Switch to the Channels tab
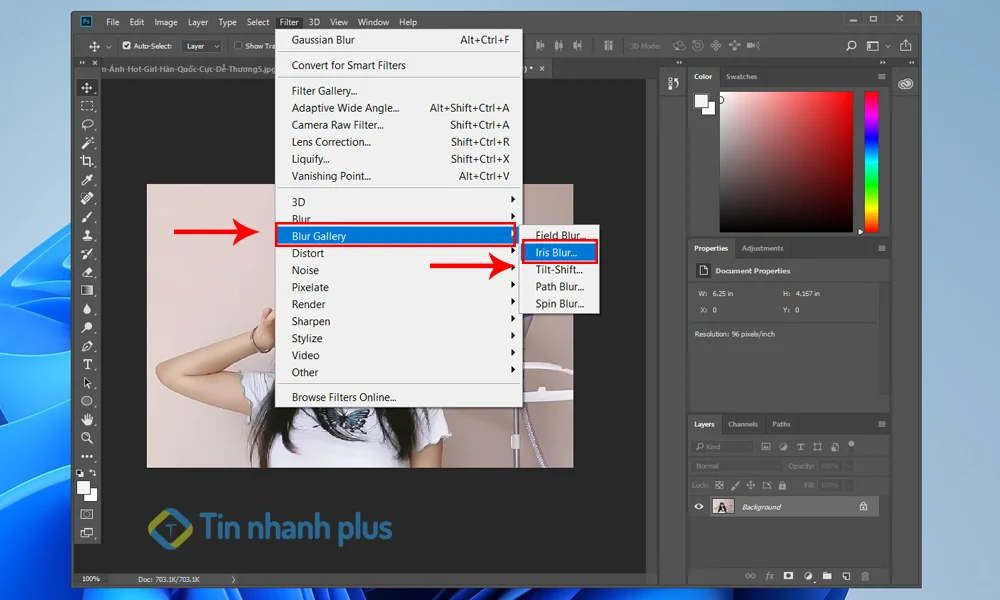This screenshot has width=1000, height=600. pos(743,424)
